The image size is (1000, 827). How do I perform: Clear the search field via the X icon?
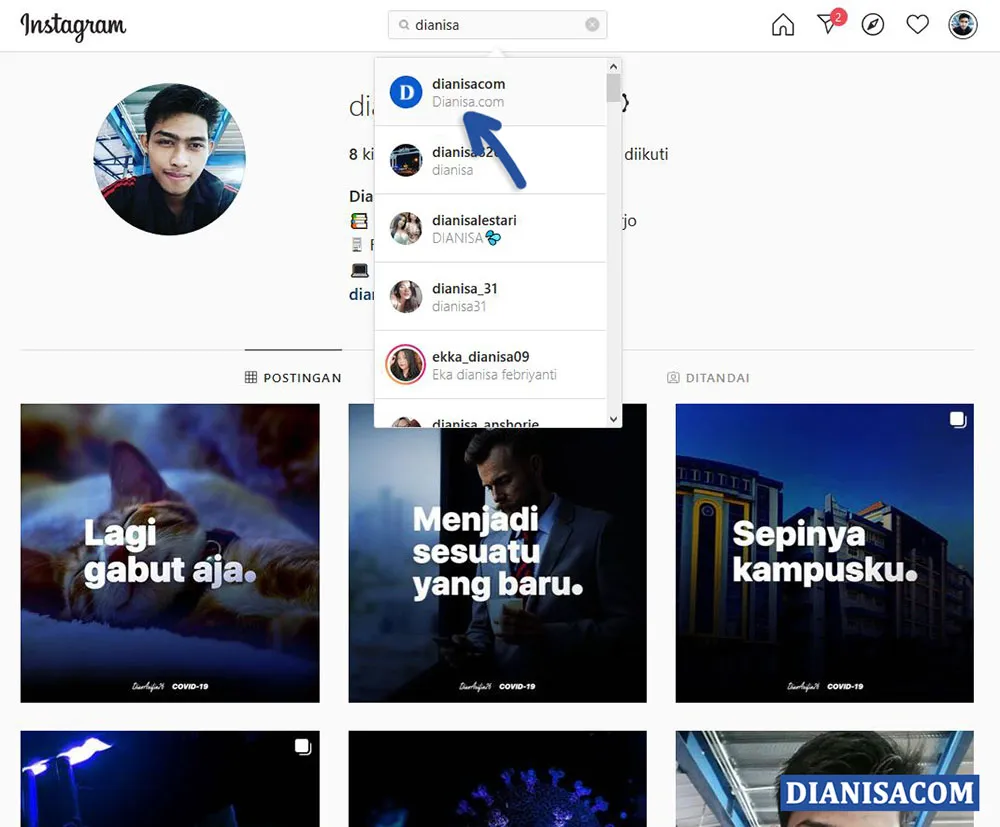(590, 24)
